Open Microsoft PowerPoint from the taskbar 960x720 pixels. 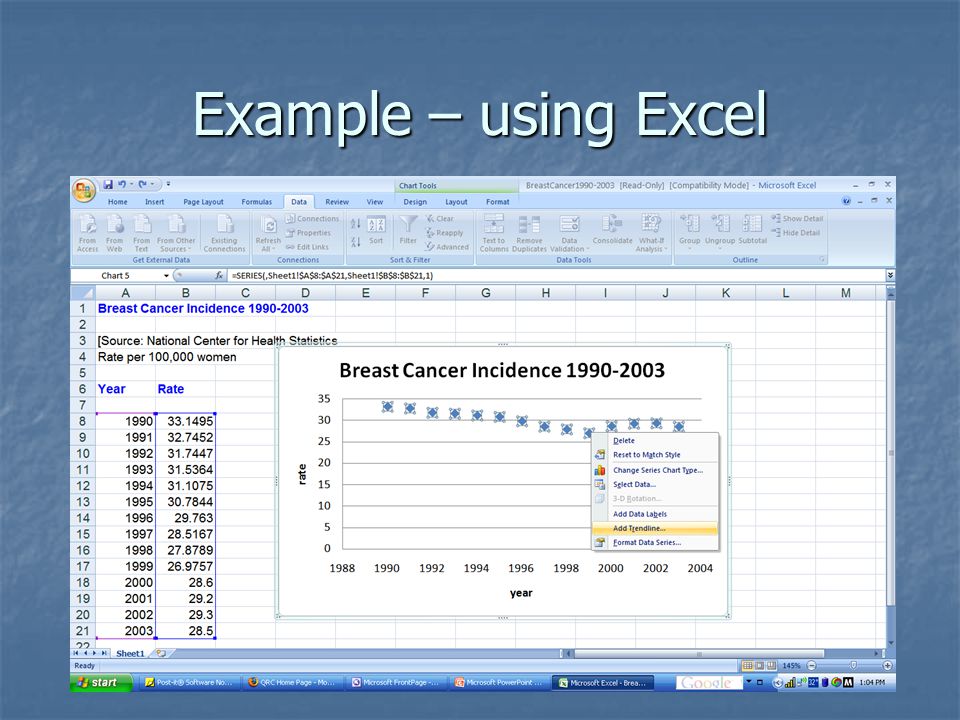pyautogui.click(x=499, y=683)
